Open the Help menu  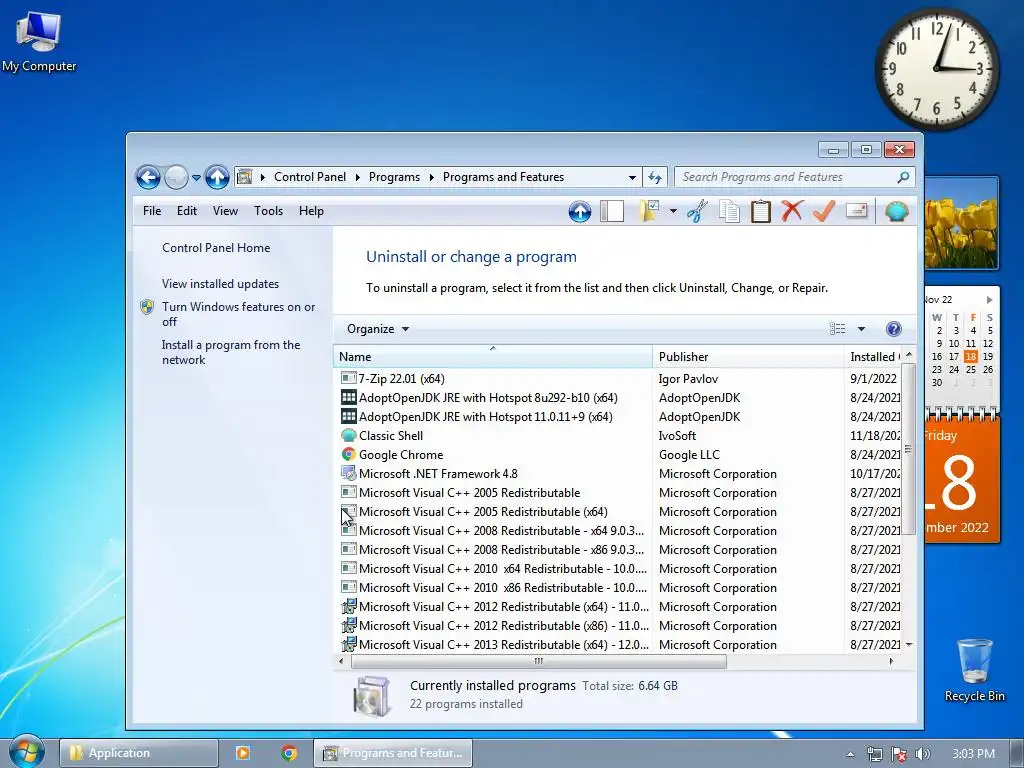(312, 211)
